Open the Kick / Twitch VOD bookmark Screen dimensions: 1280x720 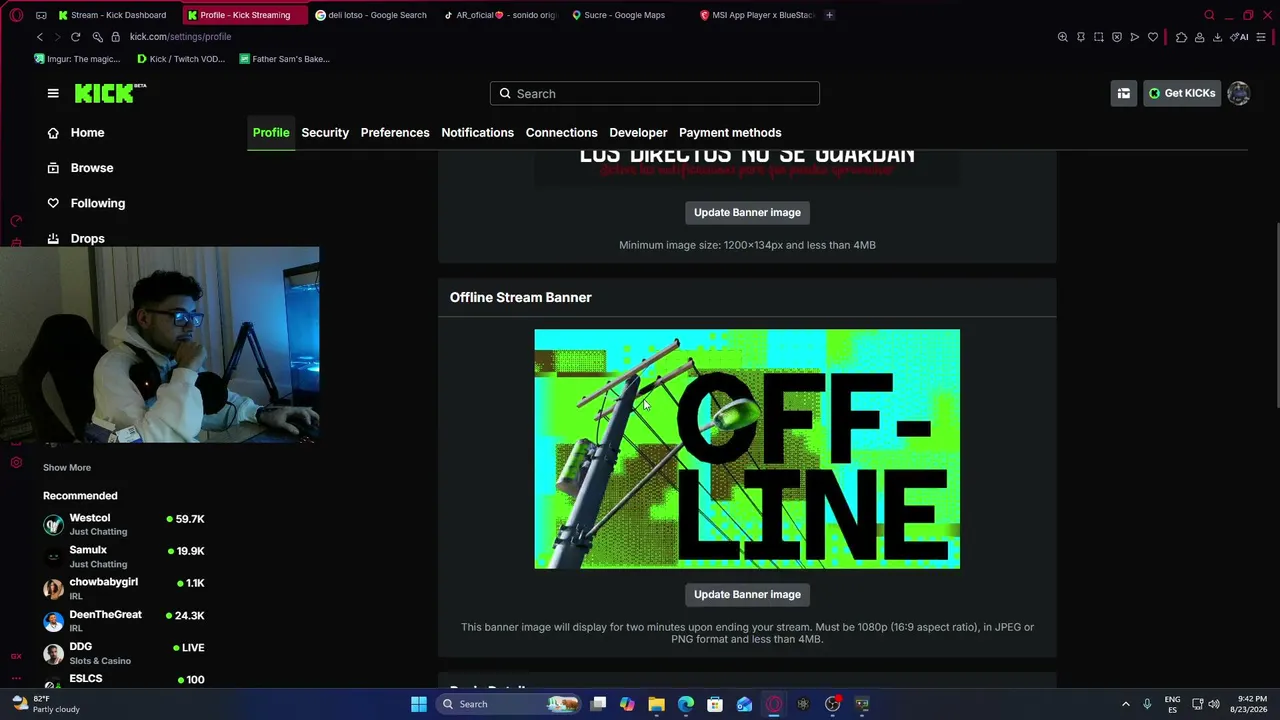pyautogui.click(x=181, y=59)
